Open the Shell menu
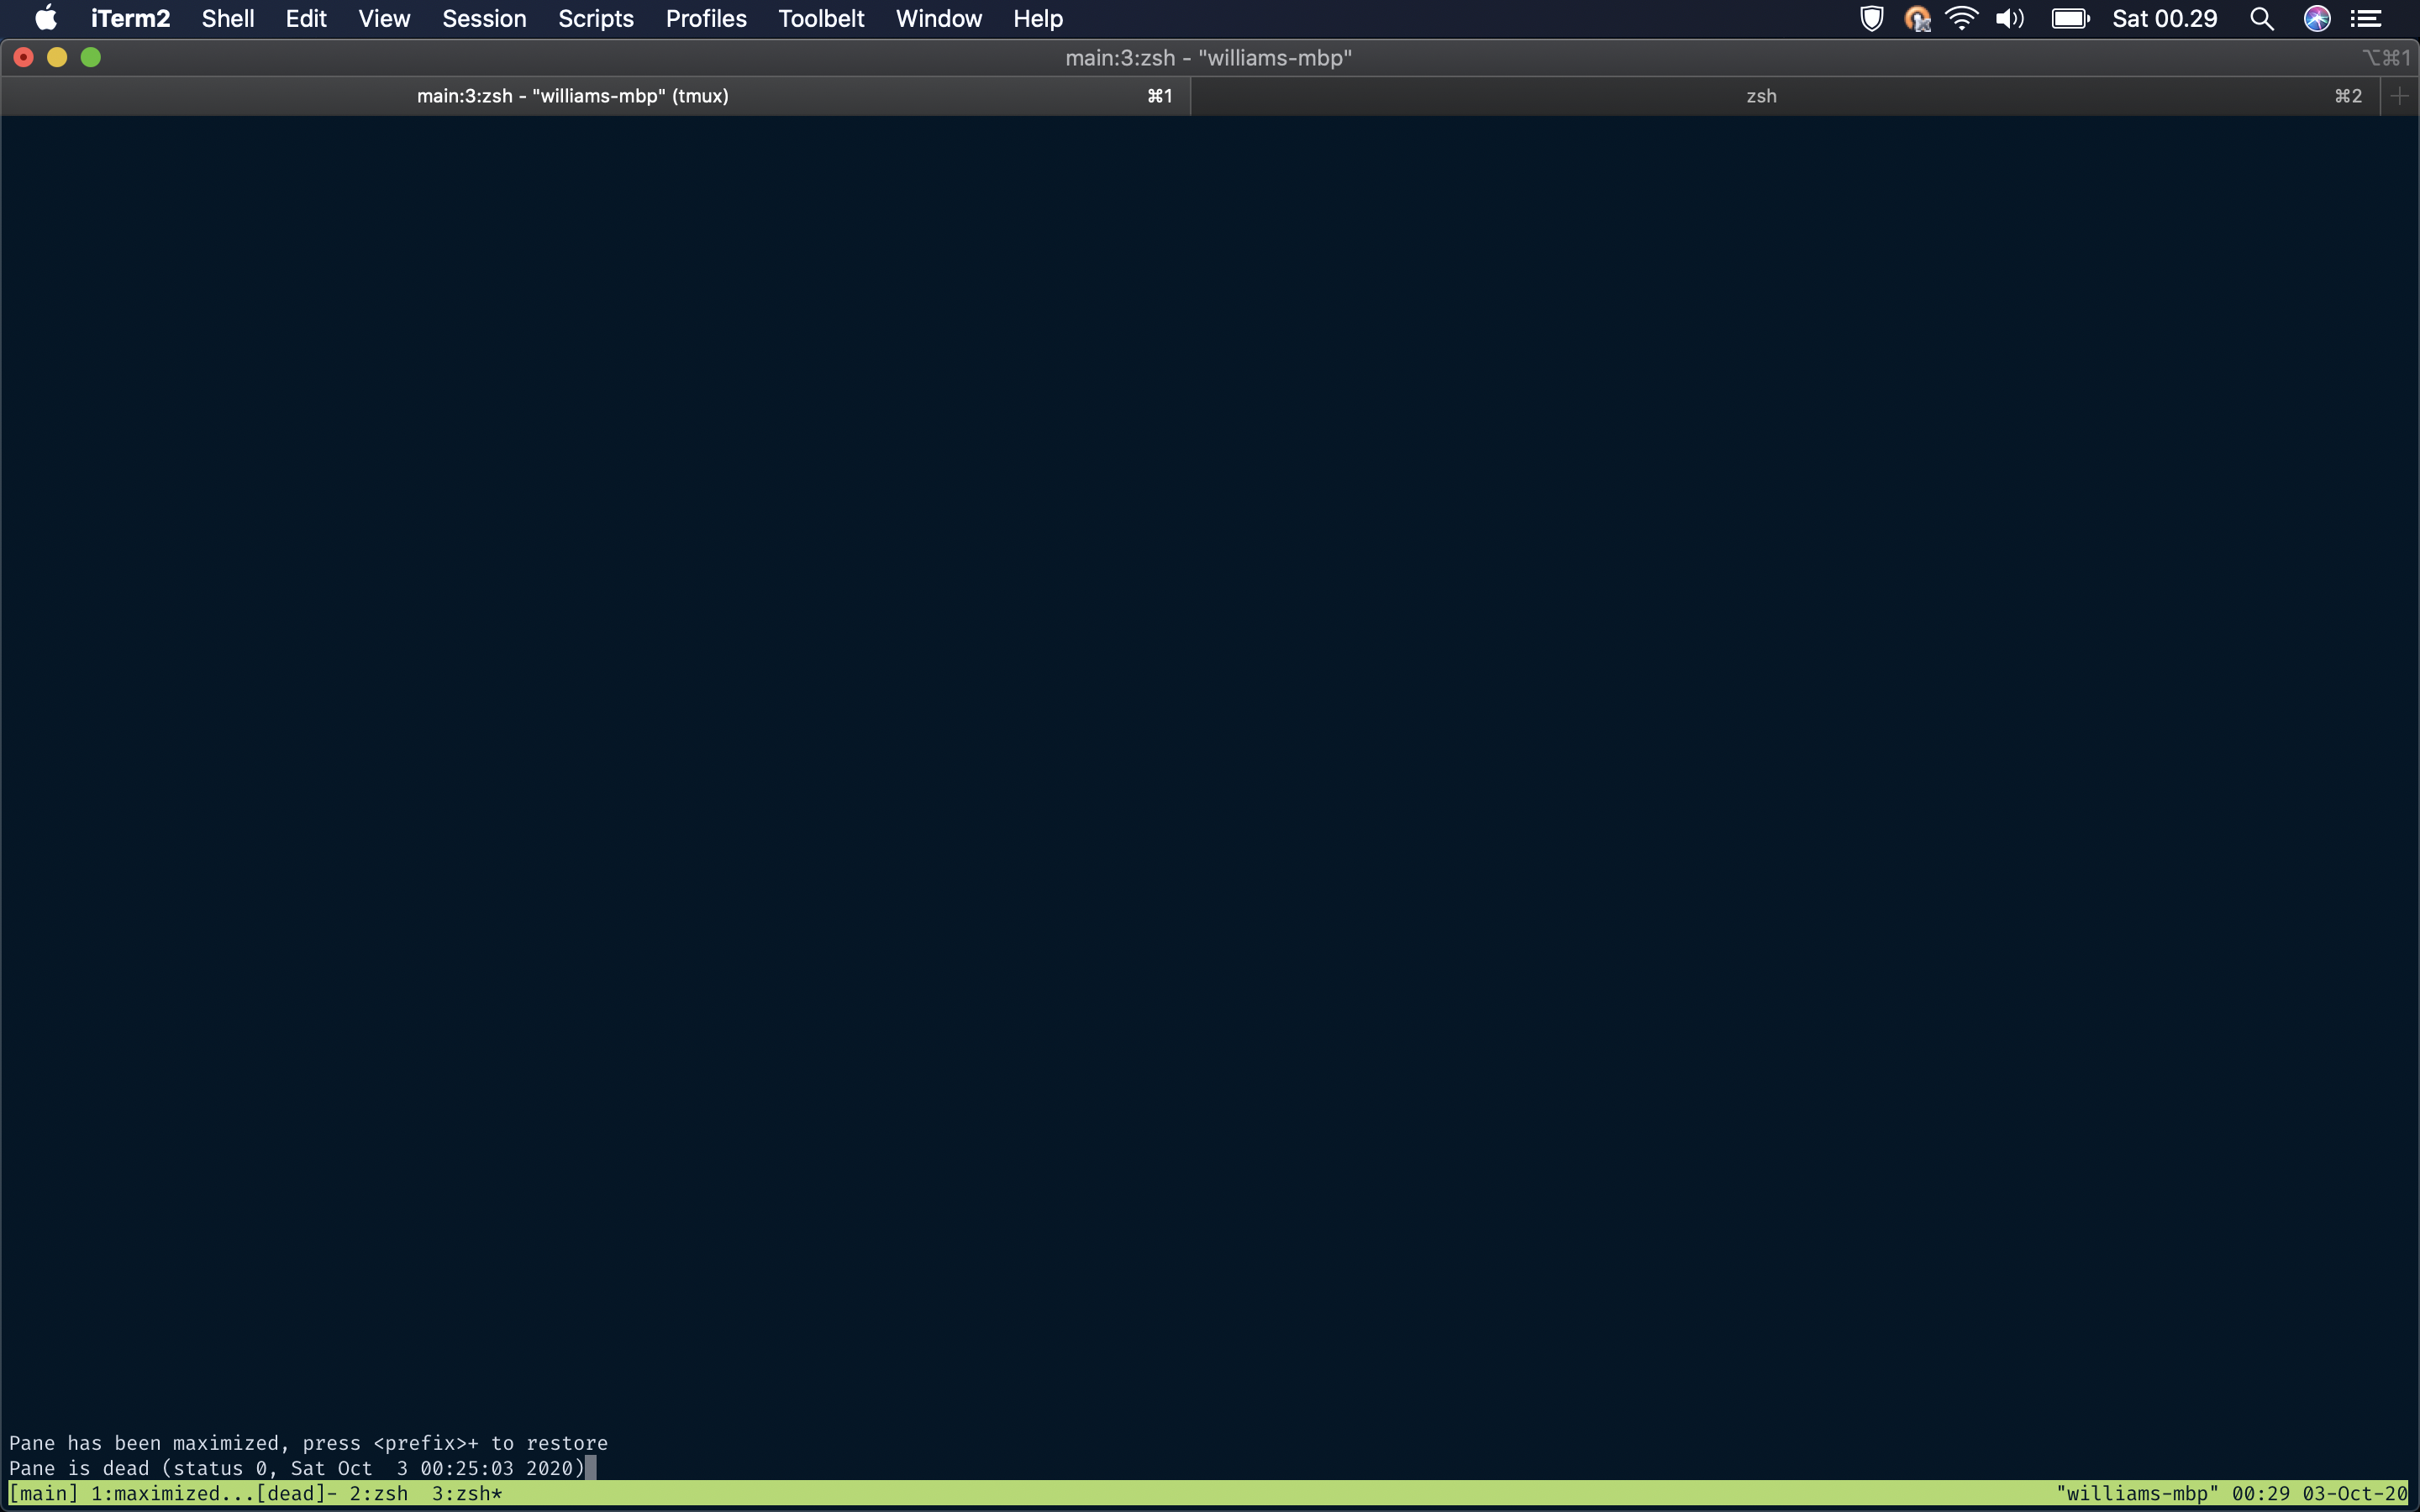Viewport: 2420px width, 1512px height. (x=228, y=18)
